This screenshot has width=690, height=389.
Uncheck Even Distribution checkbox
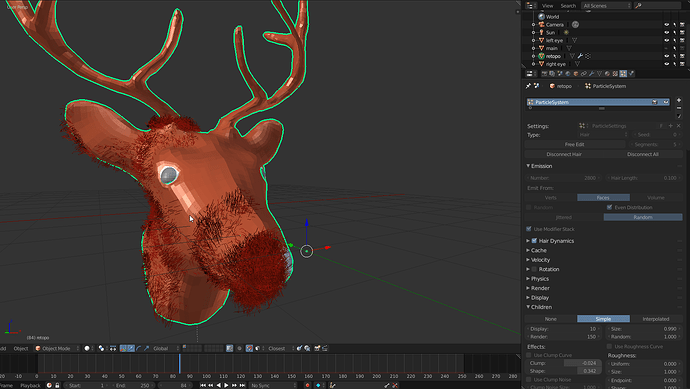pyautogui.click(x=609, y=207)
